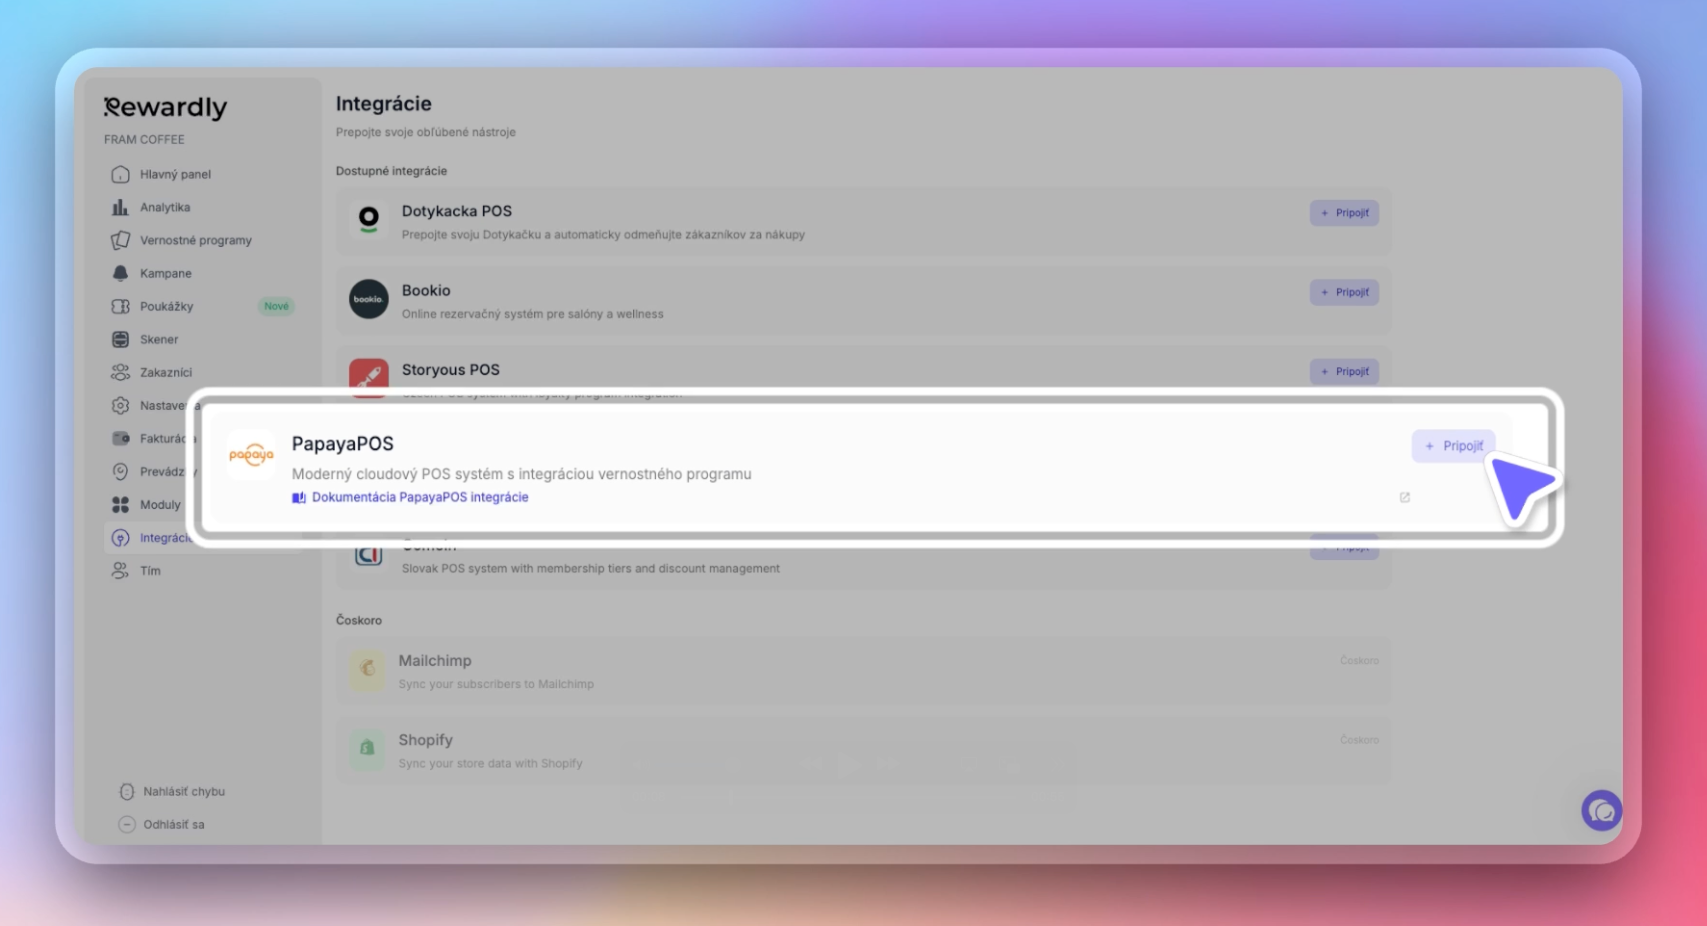Viewport: 1707px width, 926px height.
Task: Click the orange papaya logo
Action: (x=251, y=455)
